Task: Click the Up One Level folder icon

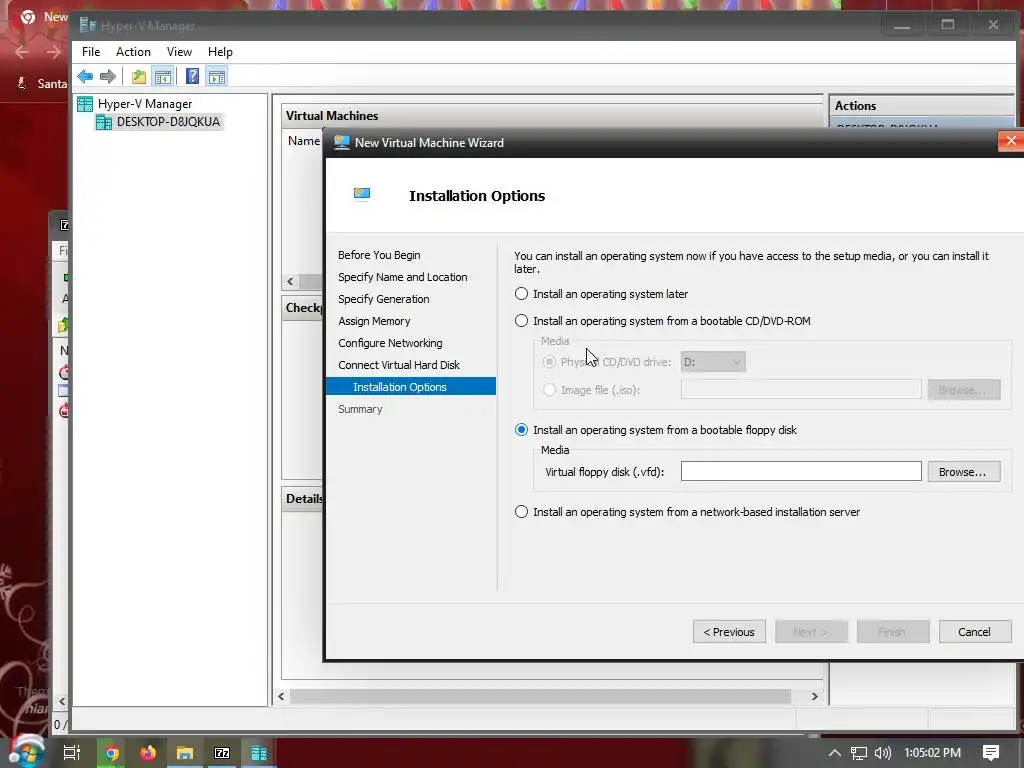Action: [138, 76]
